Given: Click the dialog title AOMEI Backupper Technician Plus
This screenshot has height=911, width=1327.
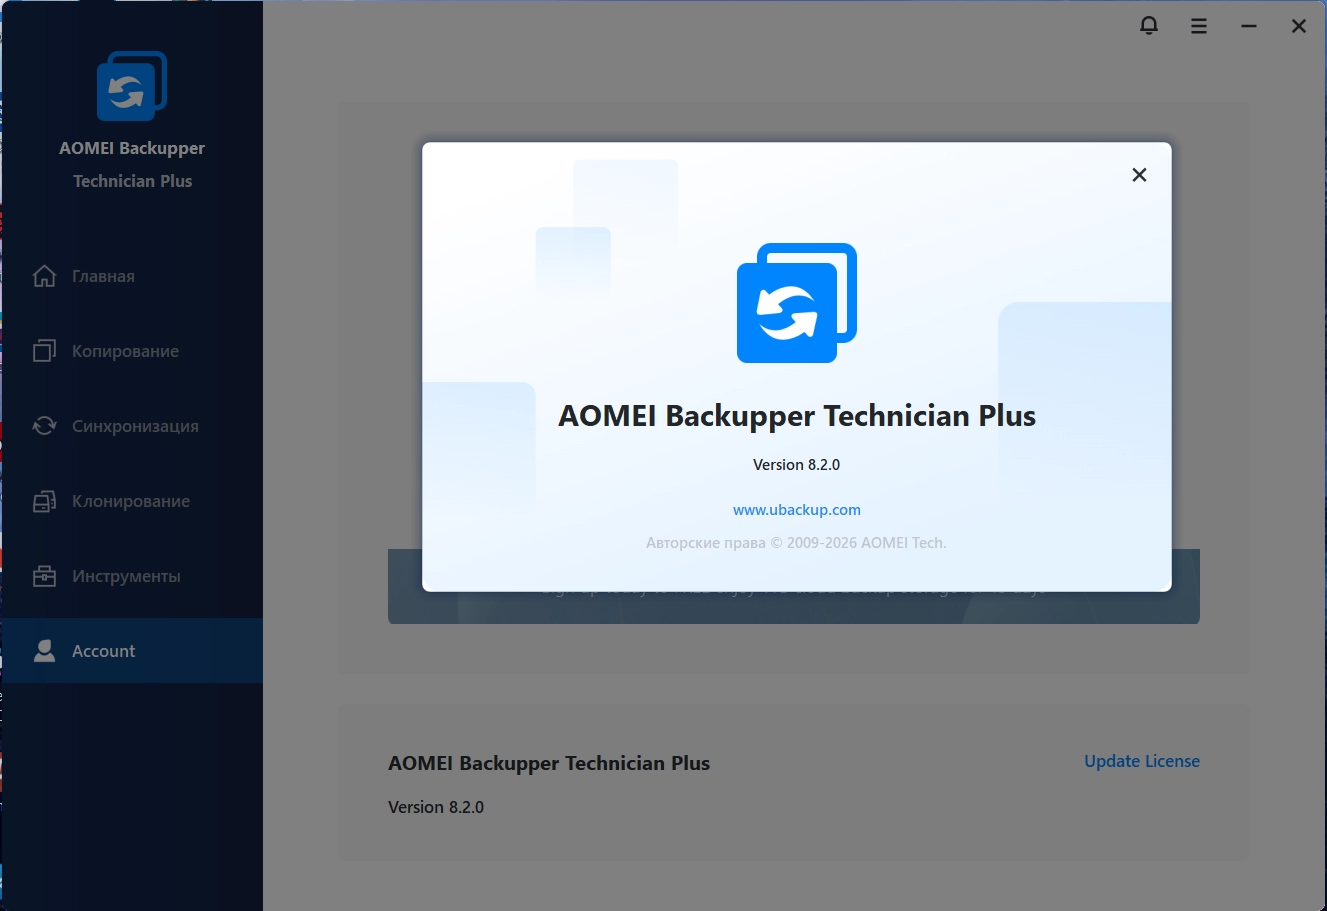Looking at the screenshot, I should click(x=797, y=416).
